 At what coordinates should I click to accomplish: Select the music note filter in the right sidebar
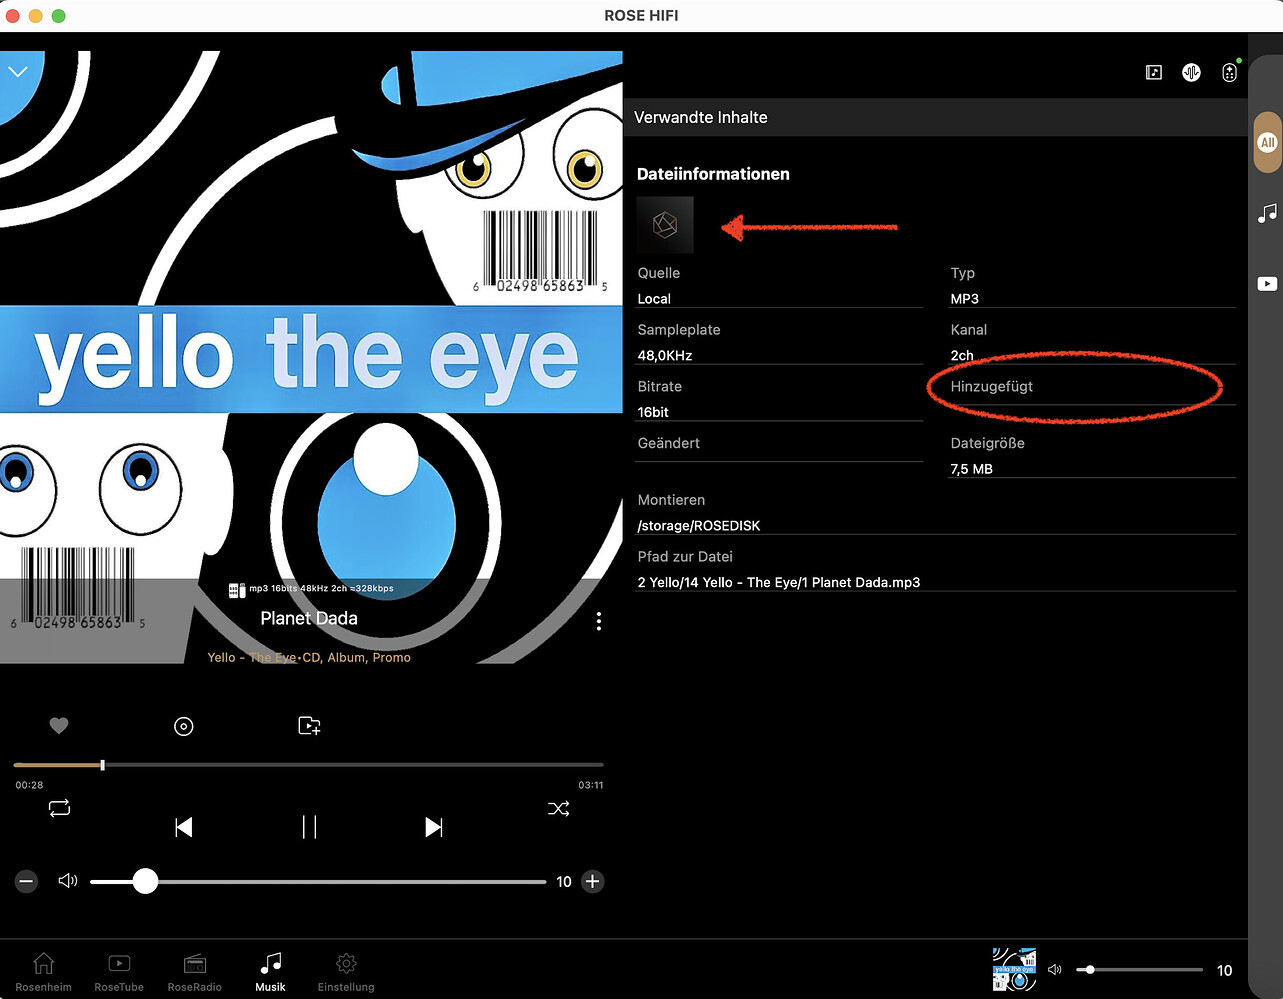coord(1267,213)
